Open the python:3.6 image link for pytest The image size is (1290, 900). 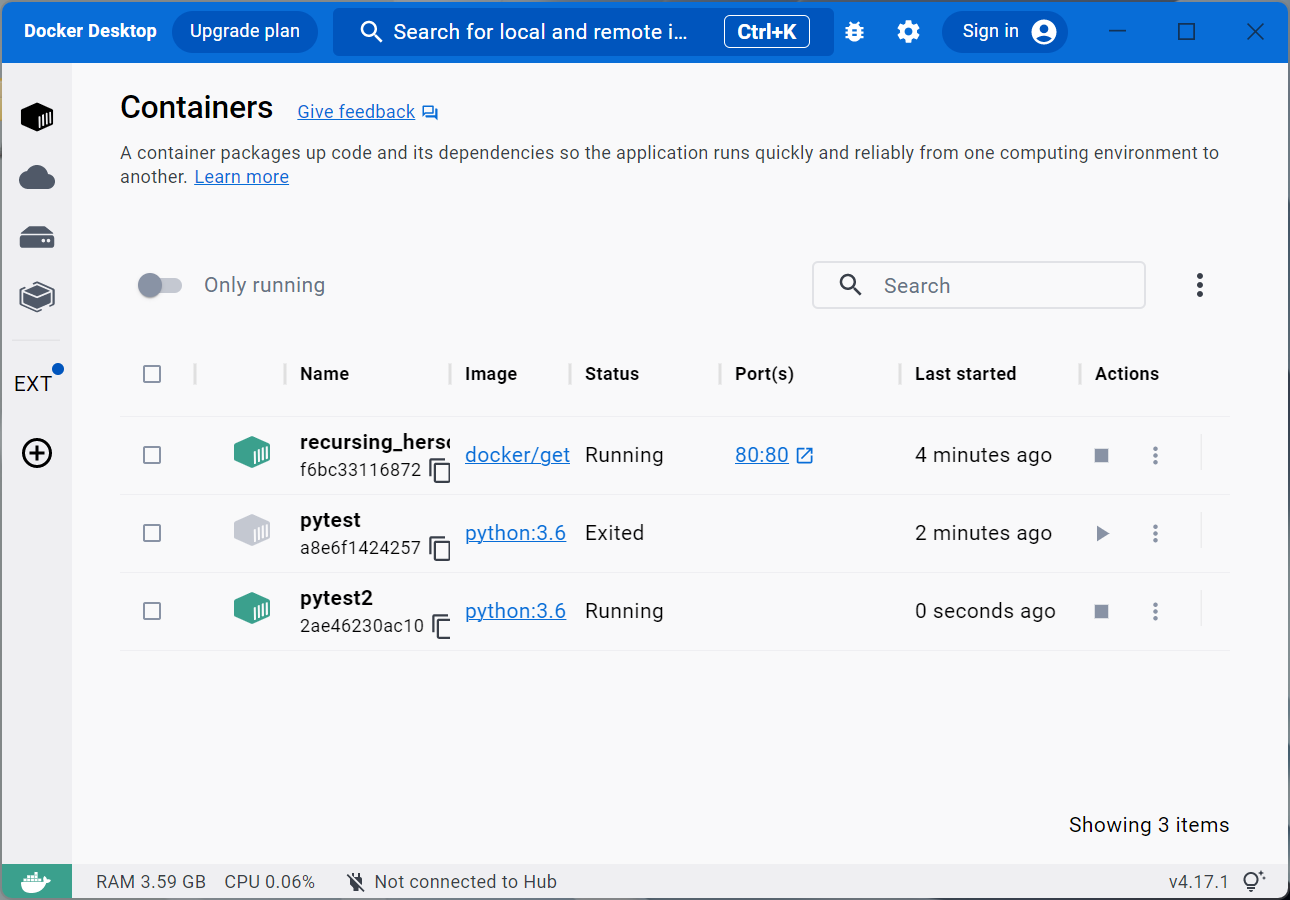tap(516, 533)
